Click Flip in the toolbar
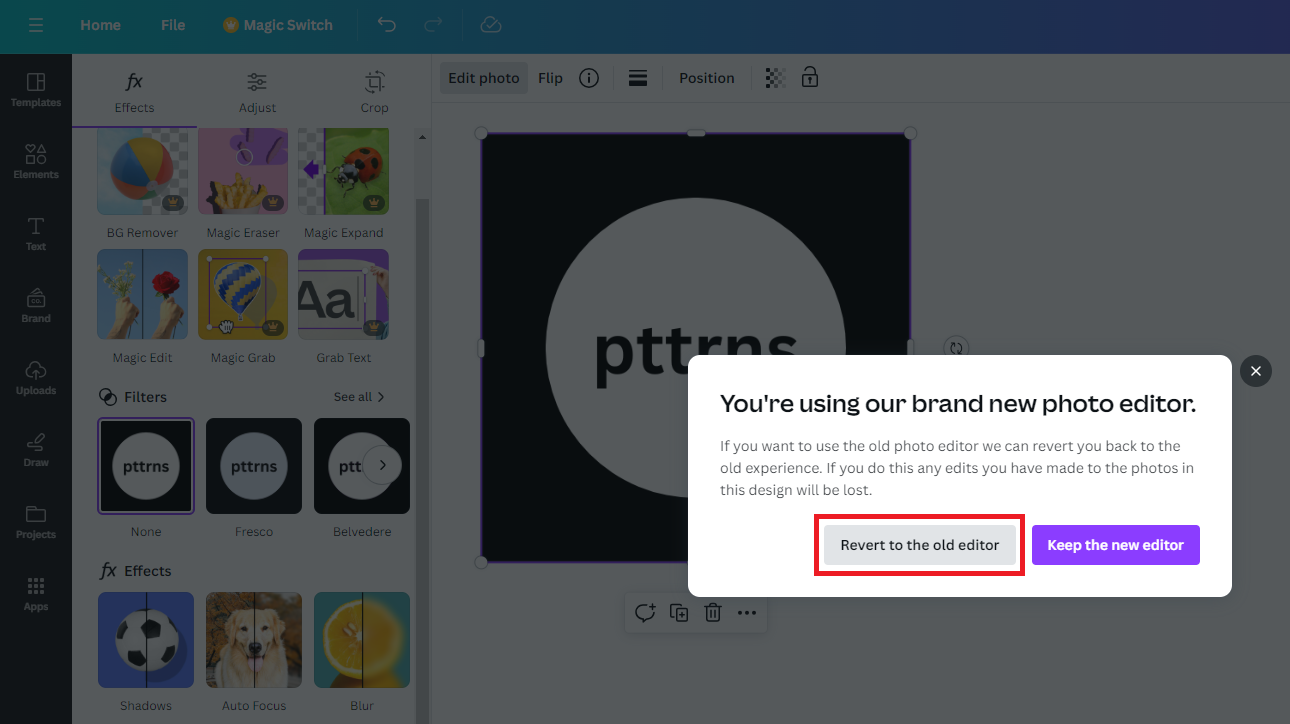 551,78
